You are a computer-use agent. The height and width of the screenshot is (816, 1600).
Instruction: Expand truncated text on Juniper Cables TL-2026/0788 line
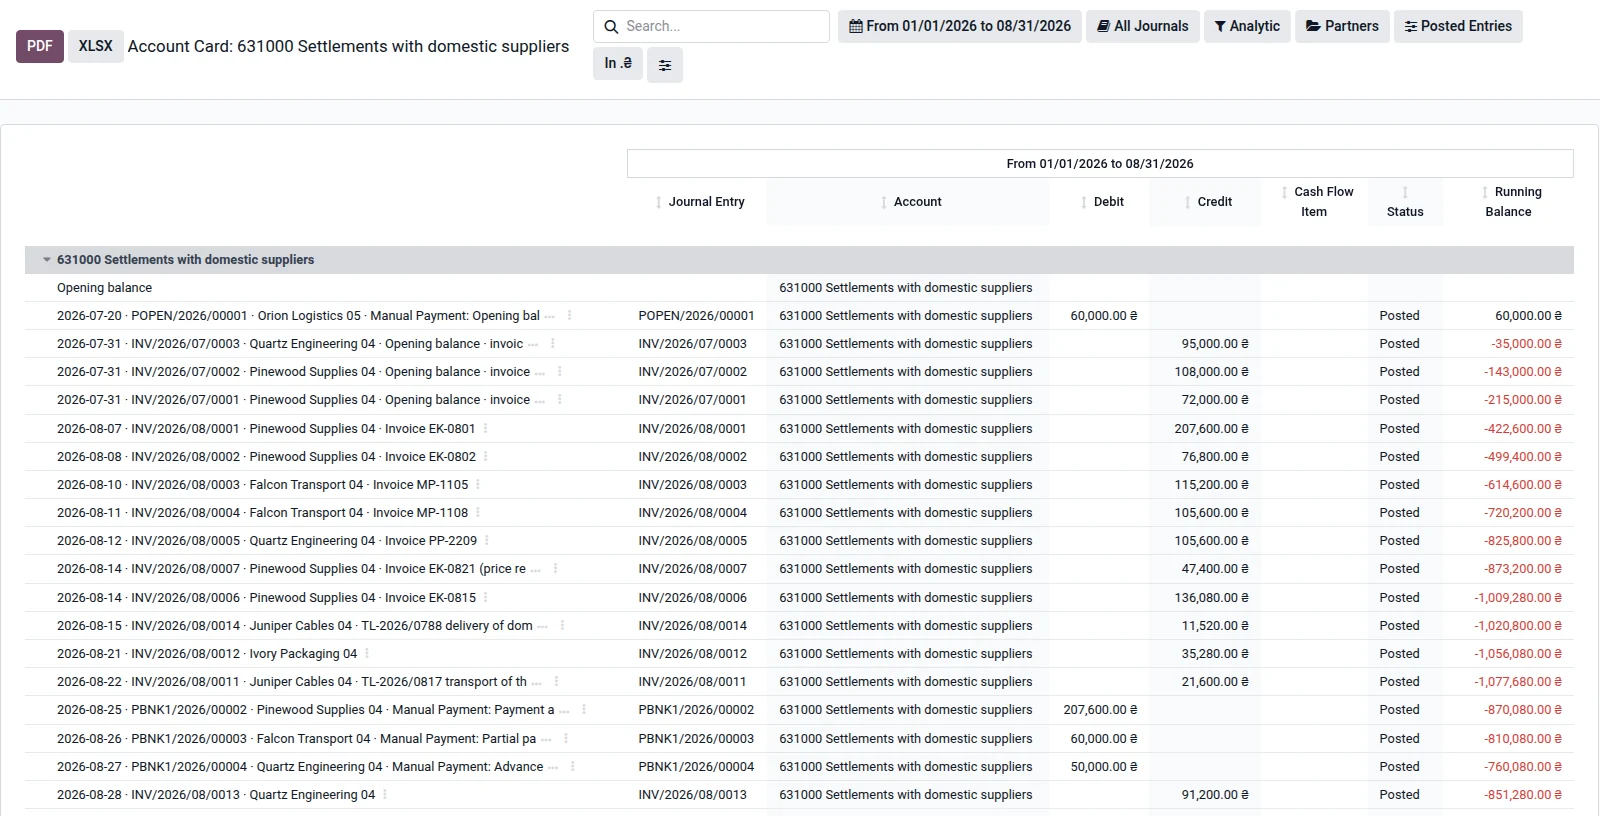coord(543,626)
